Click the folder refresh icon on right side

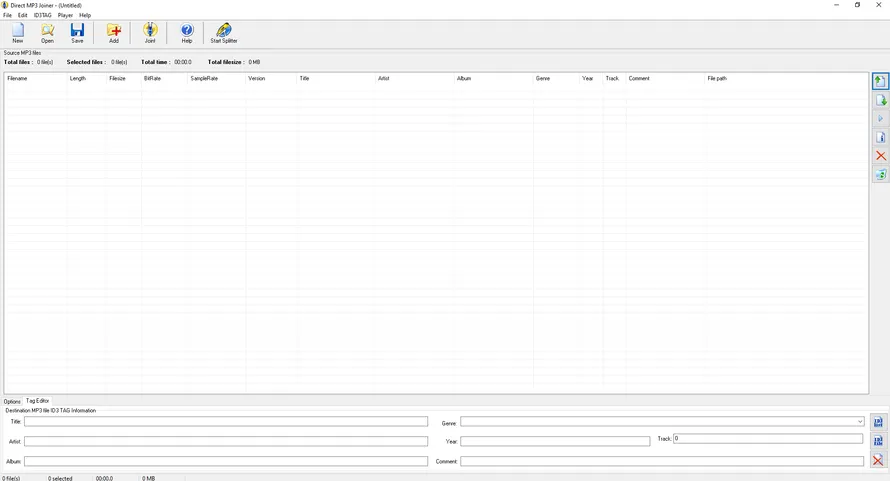(x=880, y=174)
